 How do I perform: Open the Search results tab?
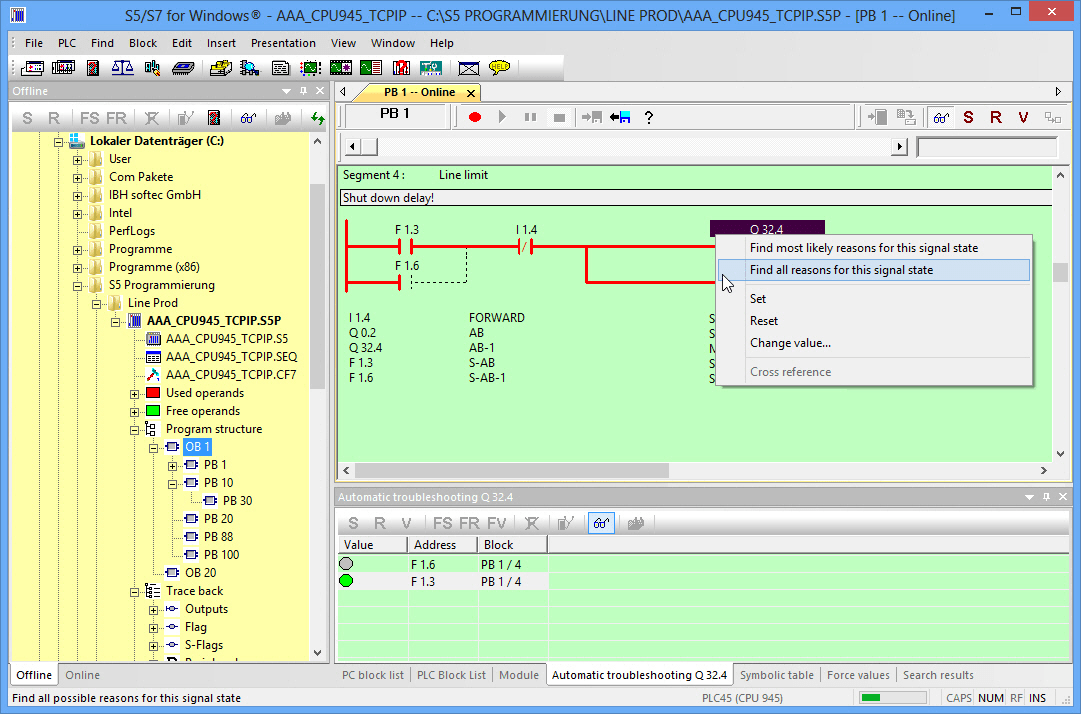(x=938, y=675)
